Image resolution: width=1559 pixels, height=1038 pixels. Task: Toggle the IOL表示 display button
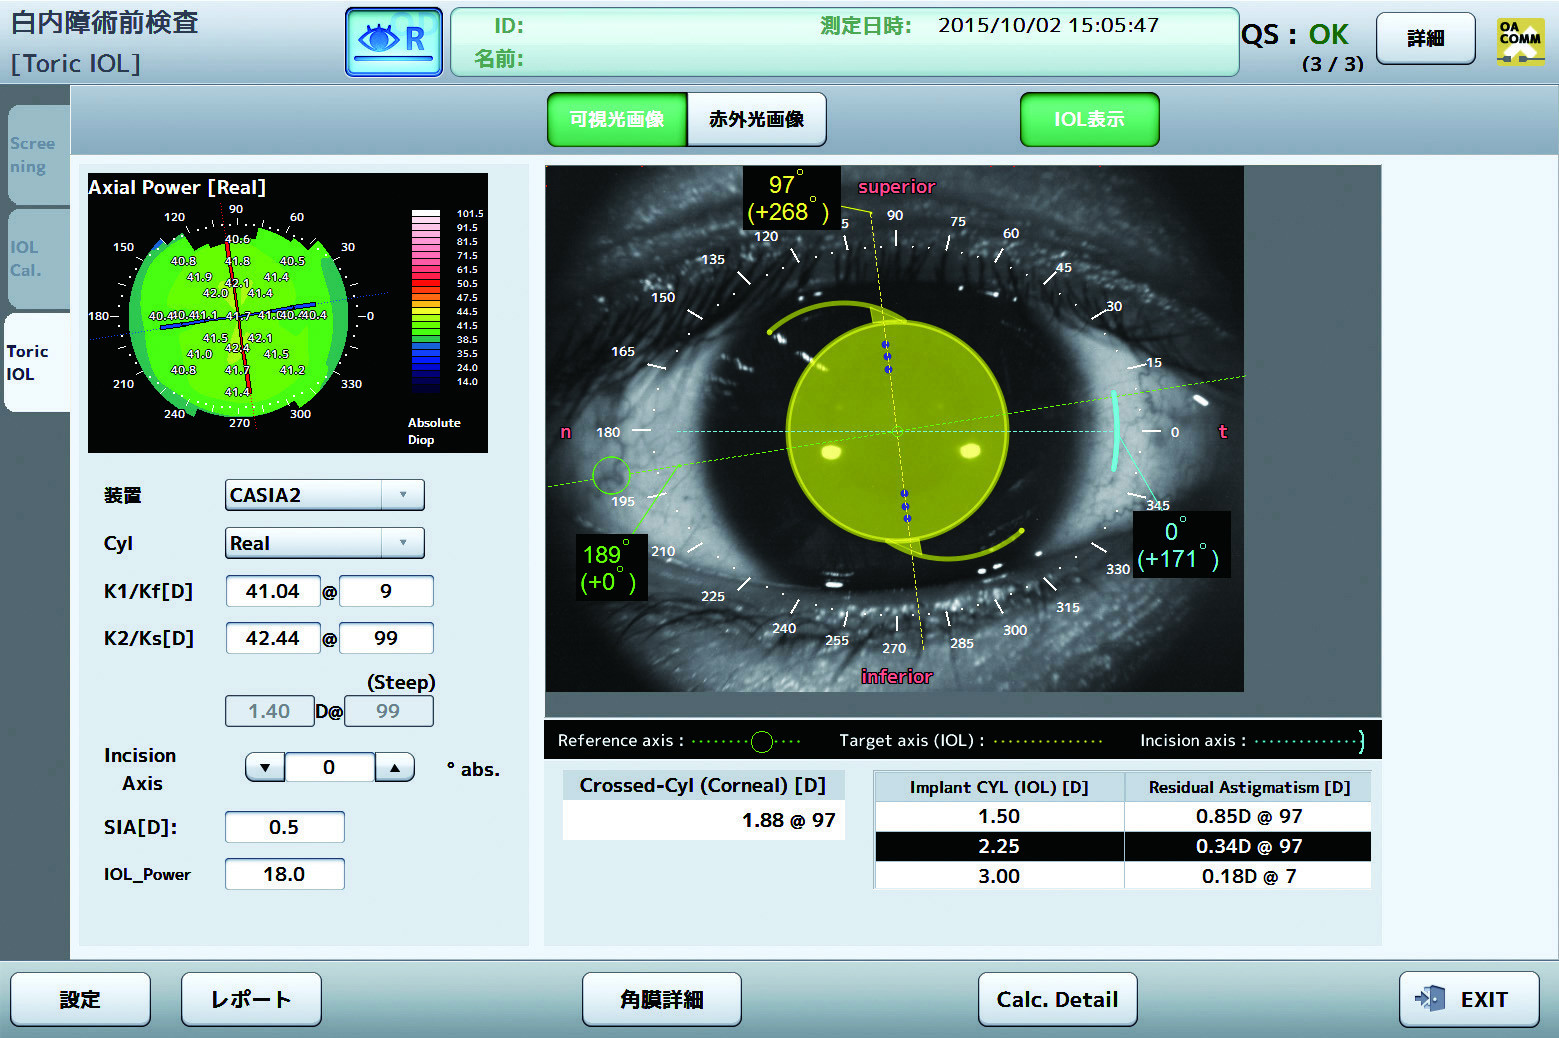pyautogui.click(x=1089, y=120)
